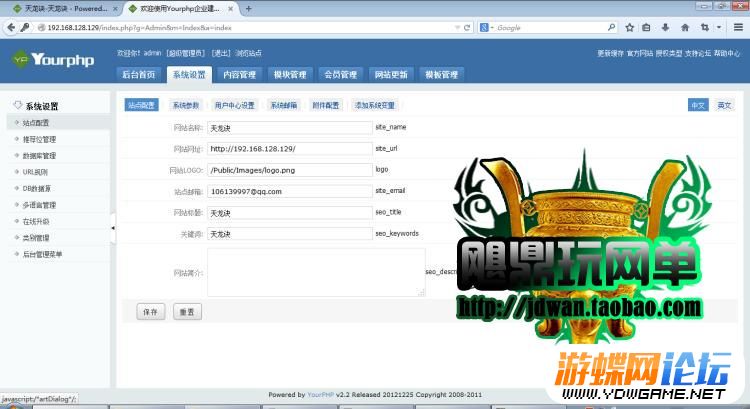Close the 欢迎使用Yourphp browser tab
The image size is (750, 409).
pyautogui.click(x=230, y=9)
